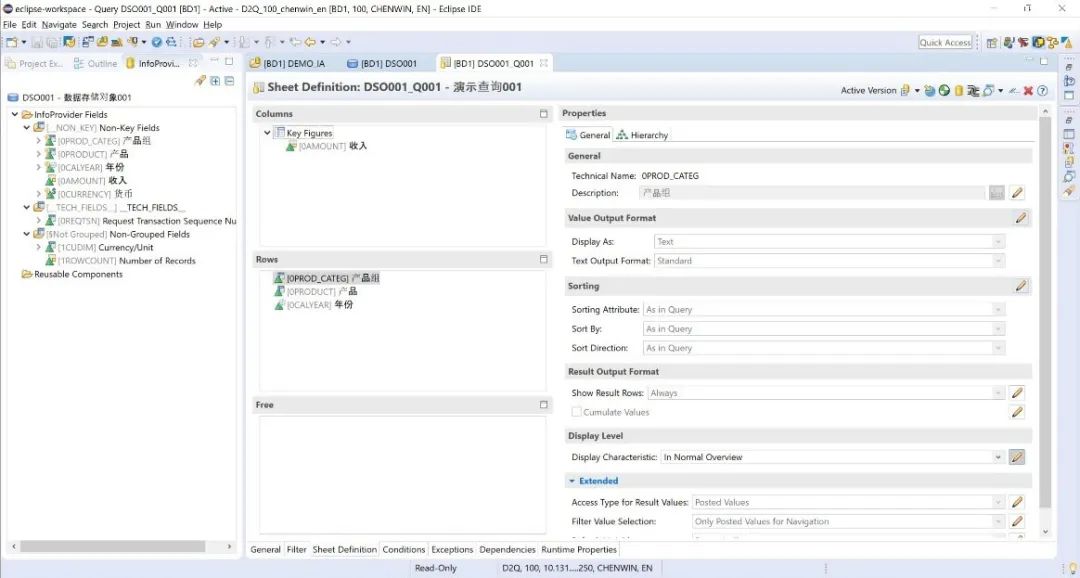Viewport: 1080px width, 578px height.
Task: Switch to the Filter bottom tab
Action: [296, 549]
